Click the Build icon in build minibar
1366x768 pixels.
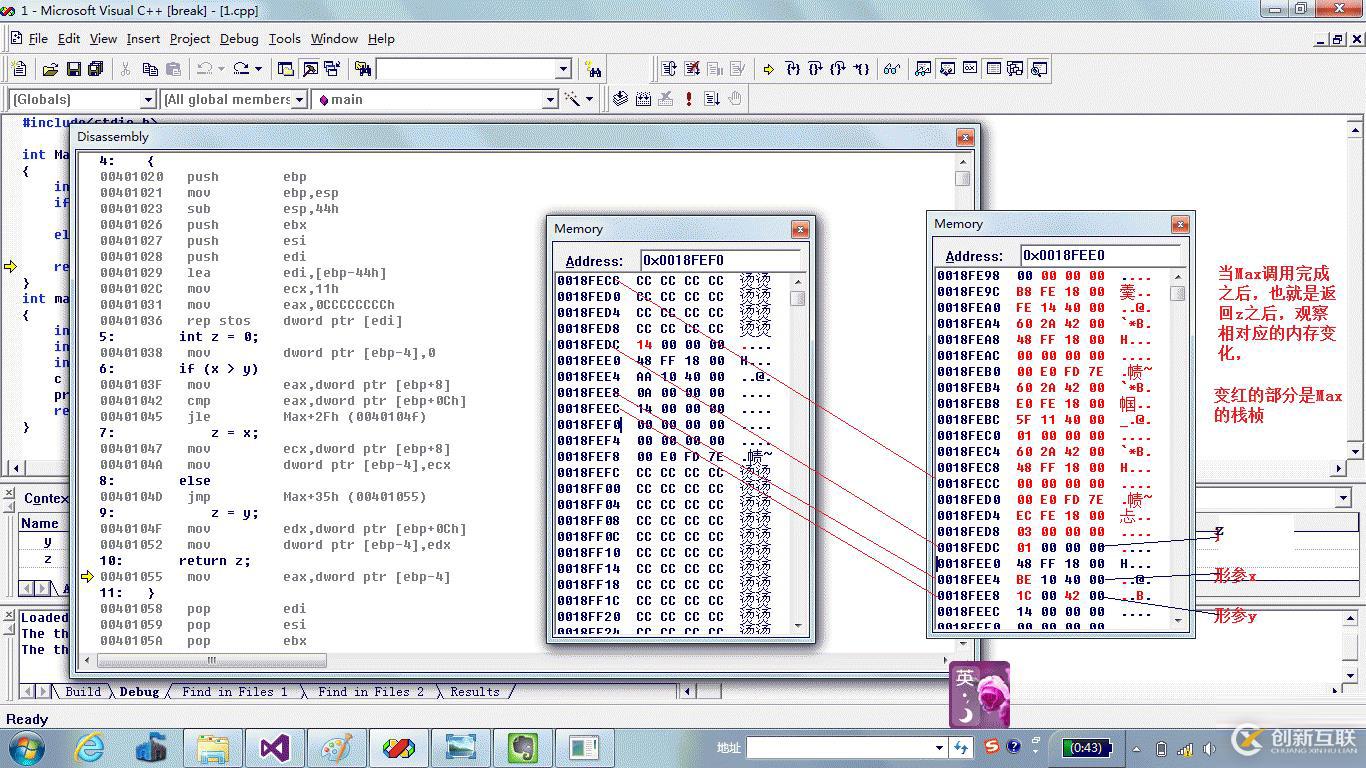(643, 99)
